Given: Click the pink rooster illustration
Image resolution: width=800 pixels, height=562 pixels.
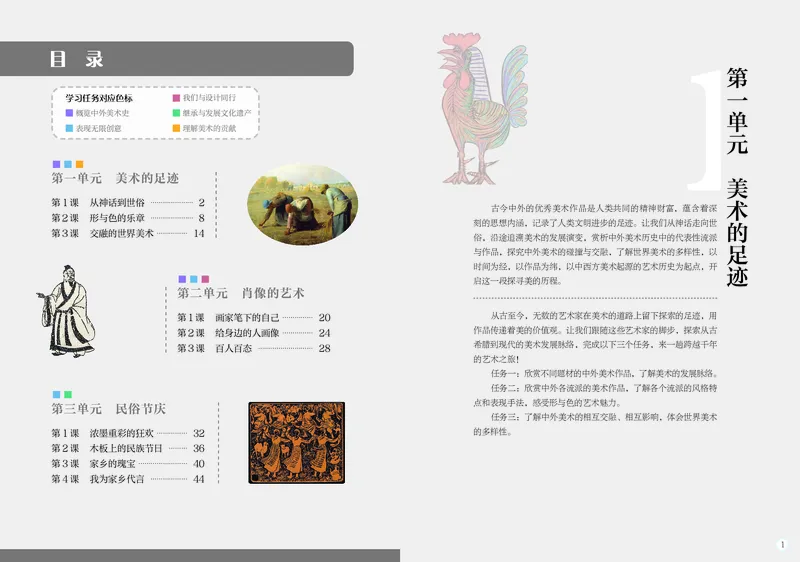Looking at the screenshot, I should [x=482, y=108].
